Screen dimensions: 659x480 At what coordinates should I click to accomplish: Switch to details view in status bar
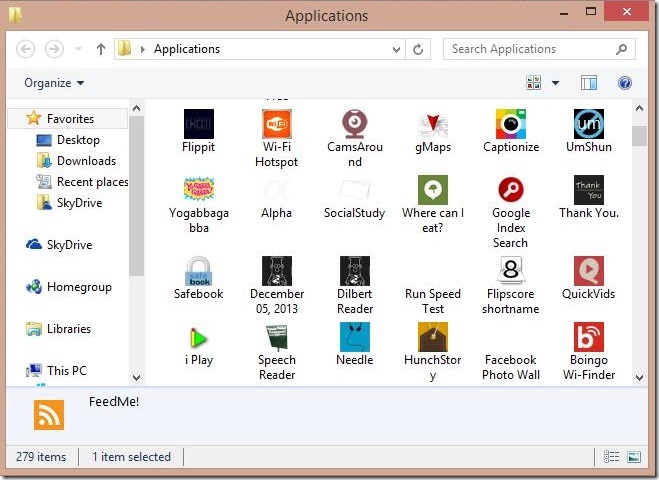(x=613, y=457)
